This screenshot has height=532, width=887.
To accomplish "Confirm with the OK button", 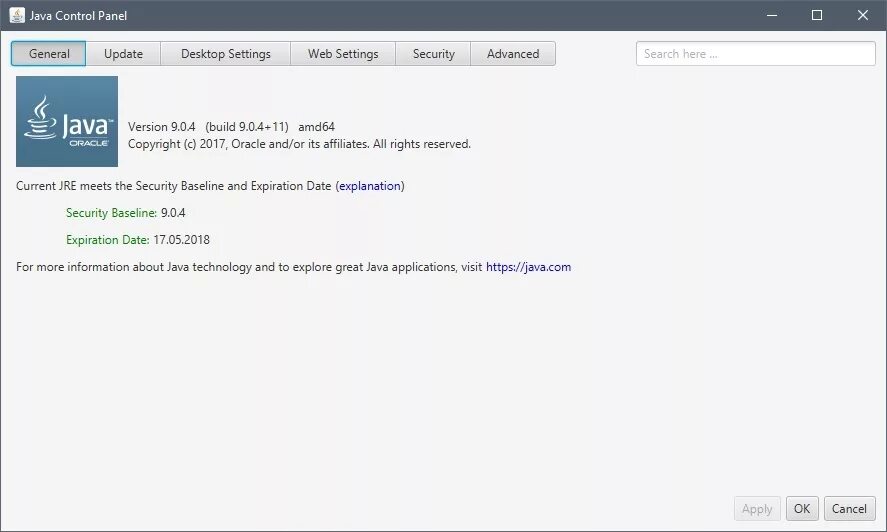I will [802, 509].
